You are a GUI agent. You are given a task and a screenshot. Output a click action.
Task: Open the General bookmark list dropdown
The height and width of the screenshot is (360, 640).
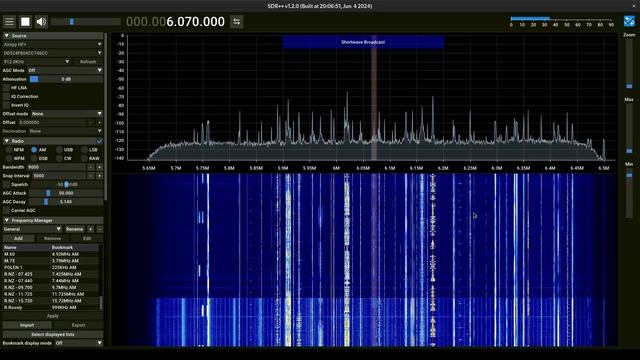click(32, 229)
